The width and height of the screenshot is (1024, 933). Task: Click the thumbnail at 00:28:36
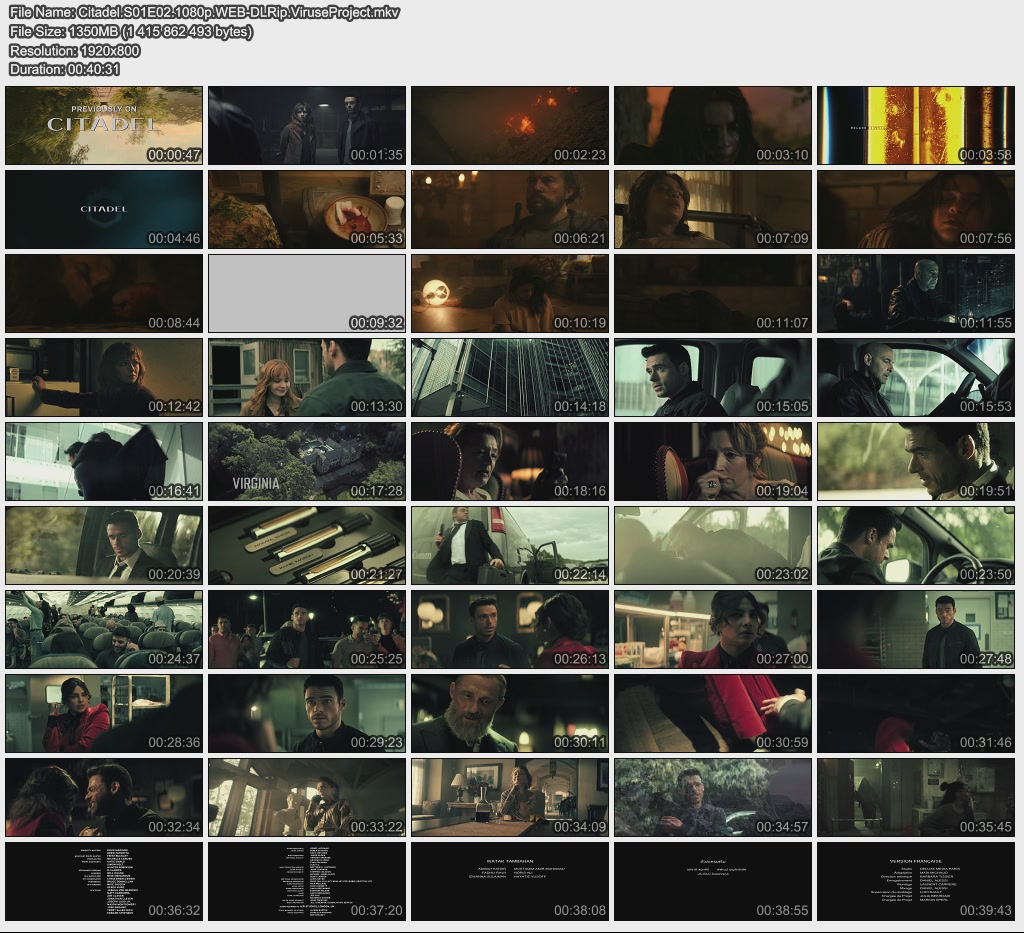(104, 713)
